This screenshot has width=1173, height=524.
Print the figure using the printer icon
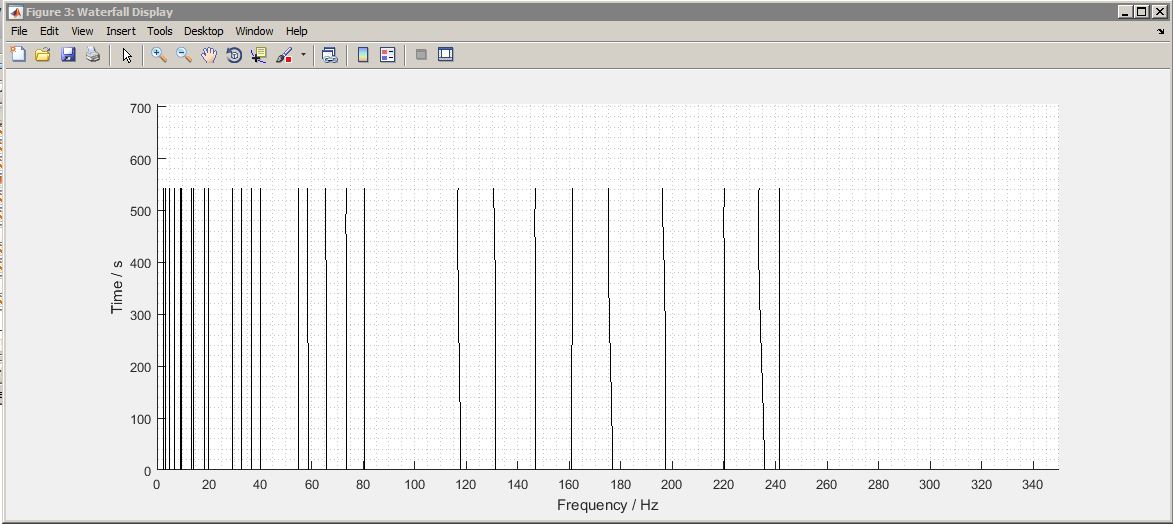click(93, 55)
